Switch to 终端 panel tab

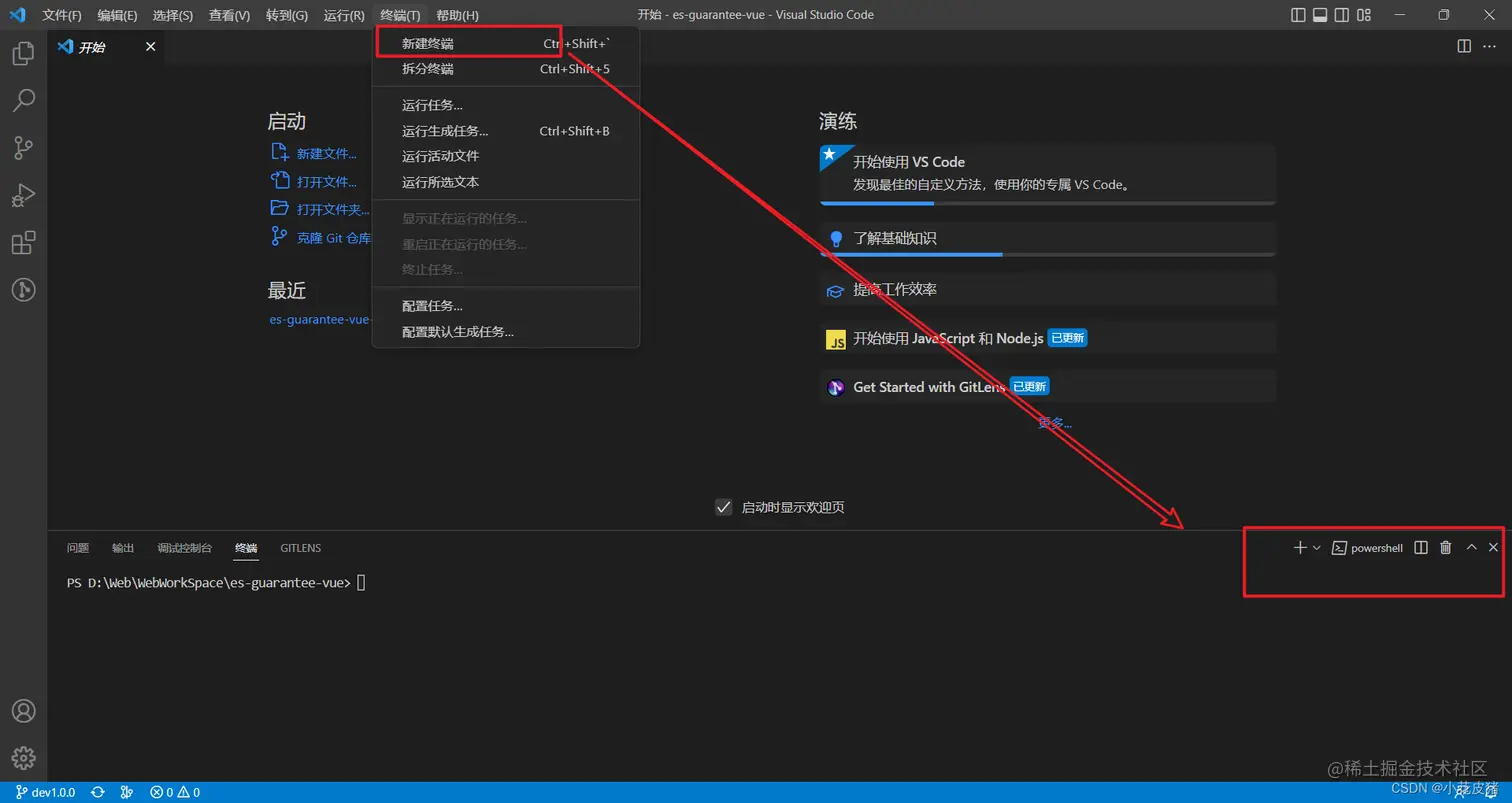(246, 548)
